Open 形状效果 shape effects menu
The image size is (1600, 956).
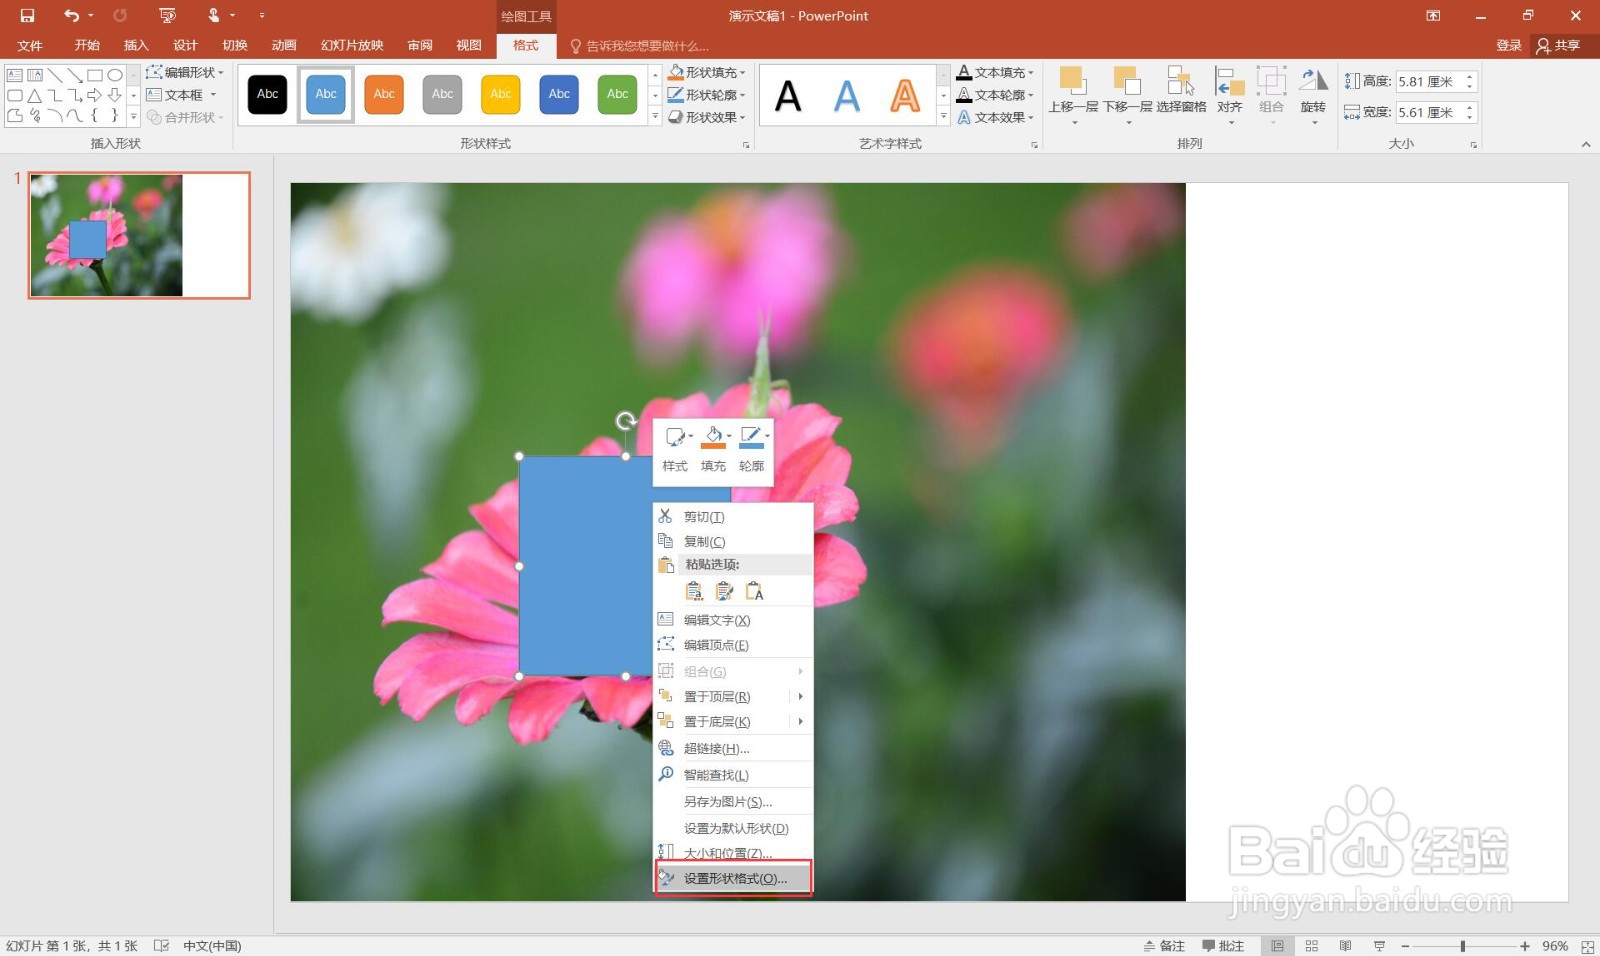pos(706,117)
